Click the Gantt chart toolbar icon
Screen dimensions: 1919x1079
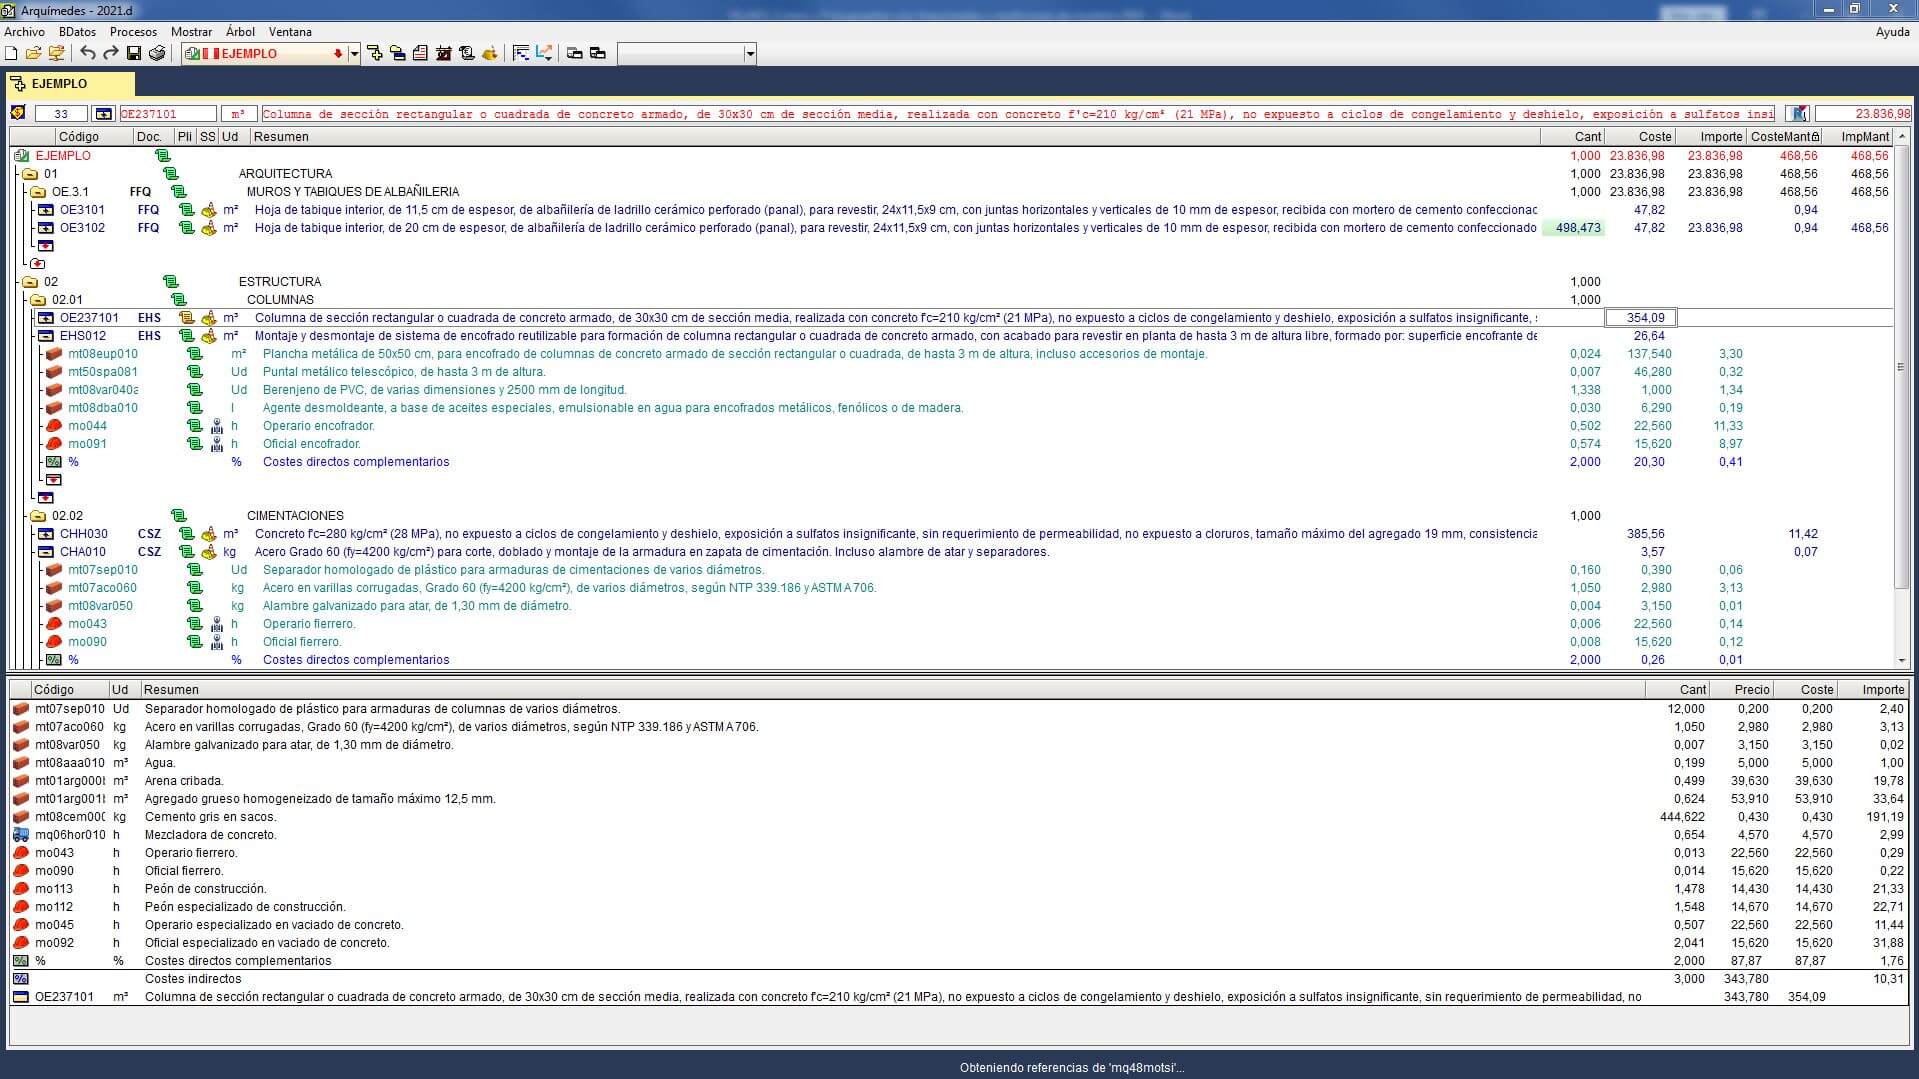[521, 53]
